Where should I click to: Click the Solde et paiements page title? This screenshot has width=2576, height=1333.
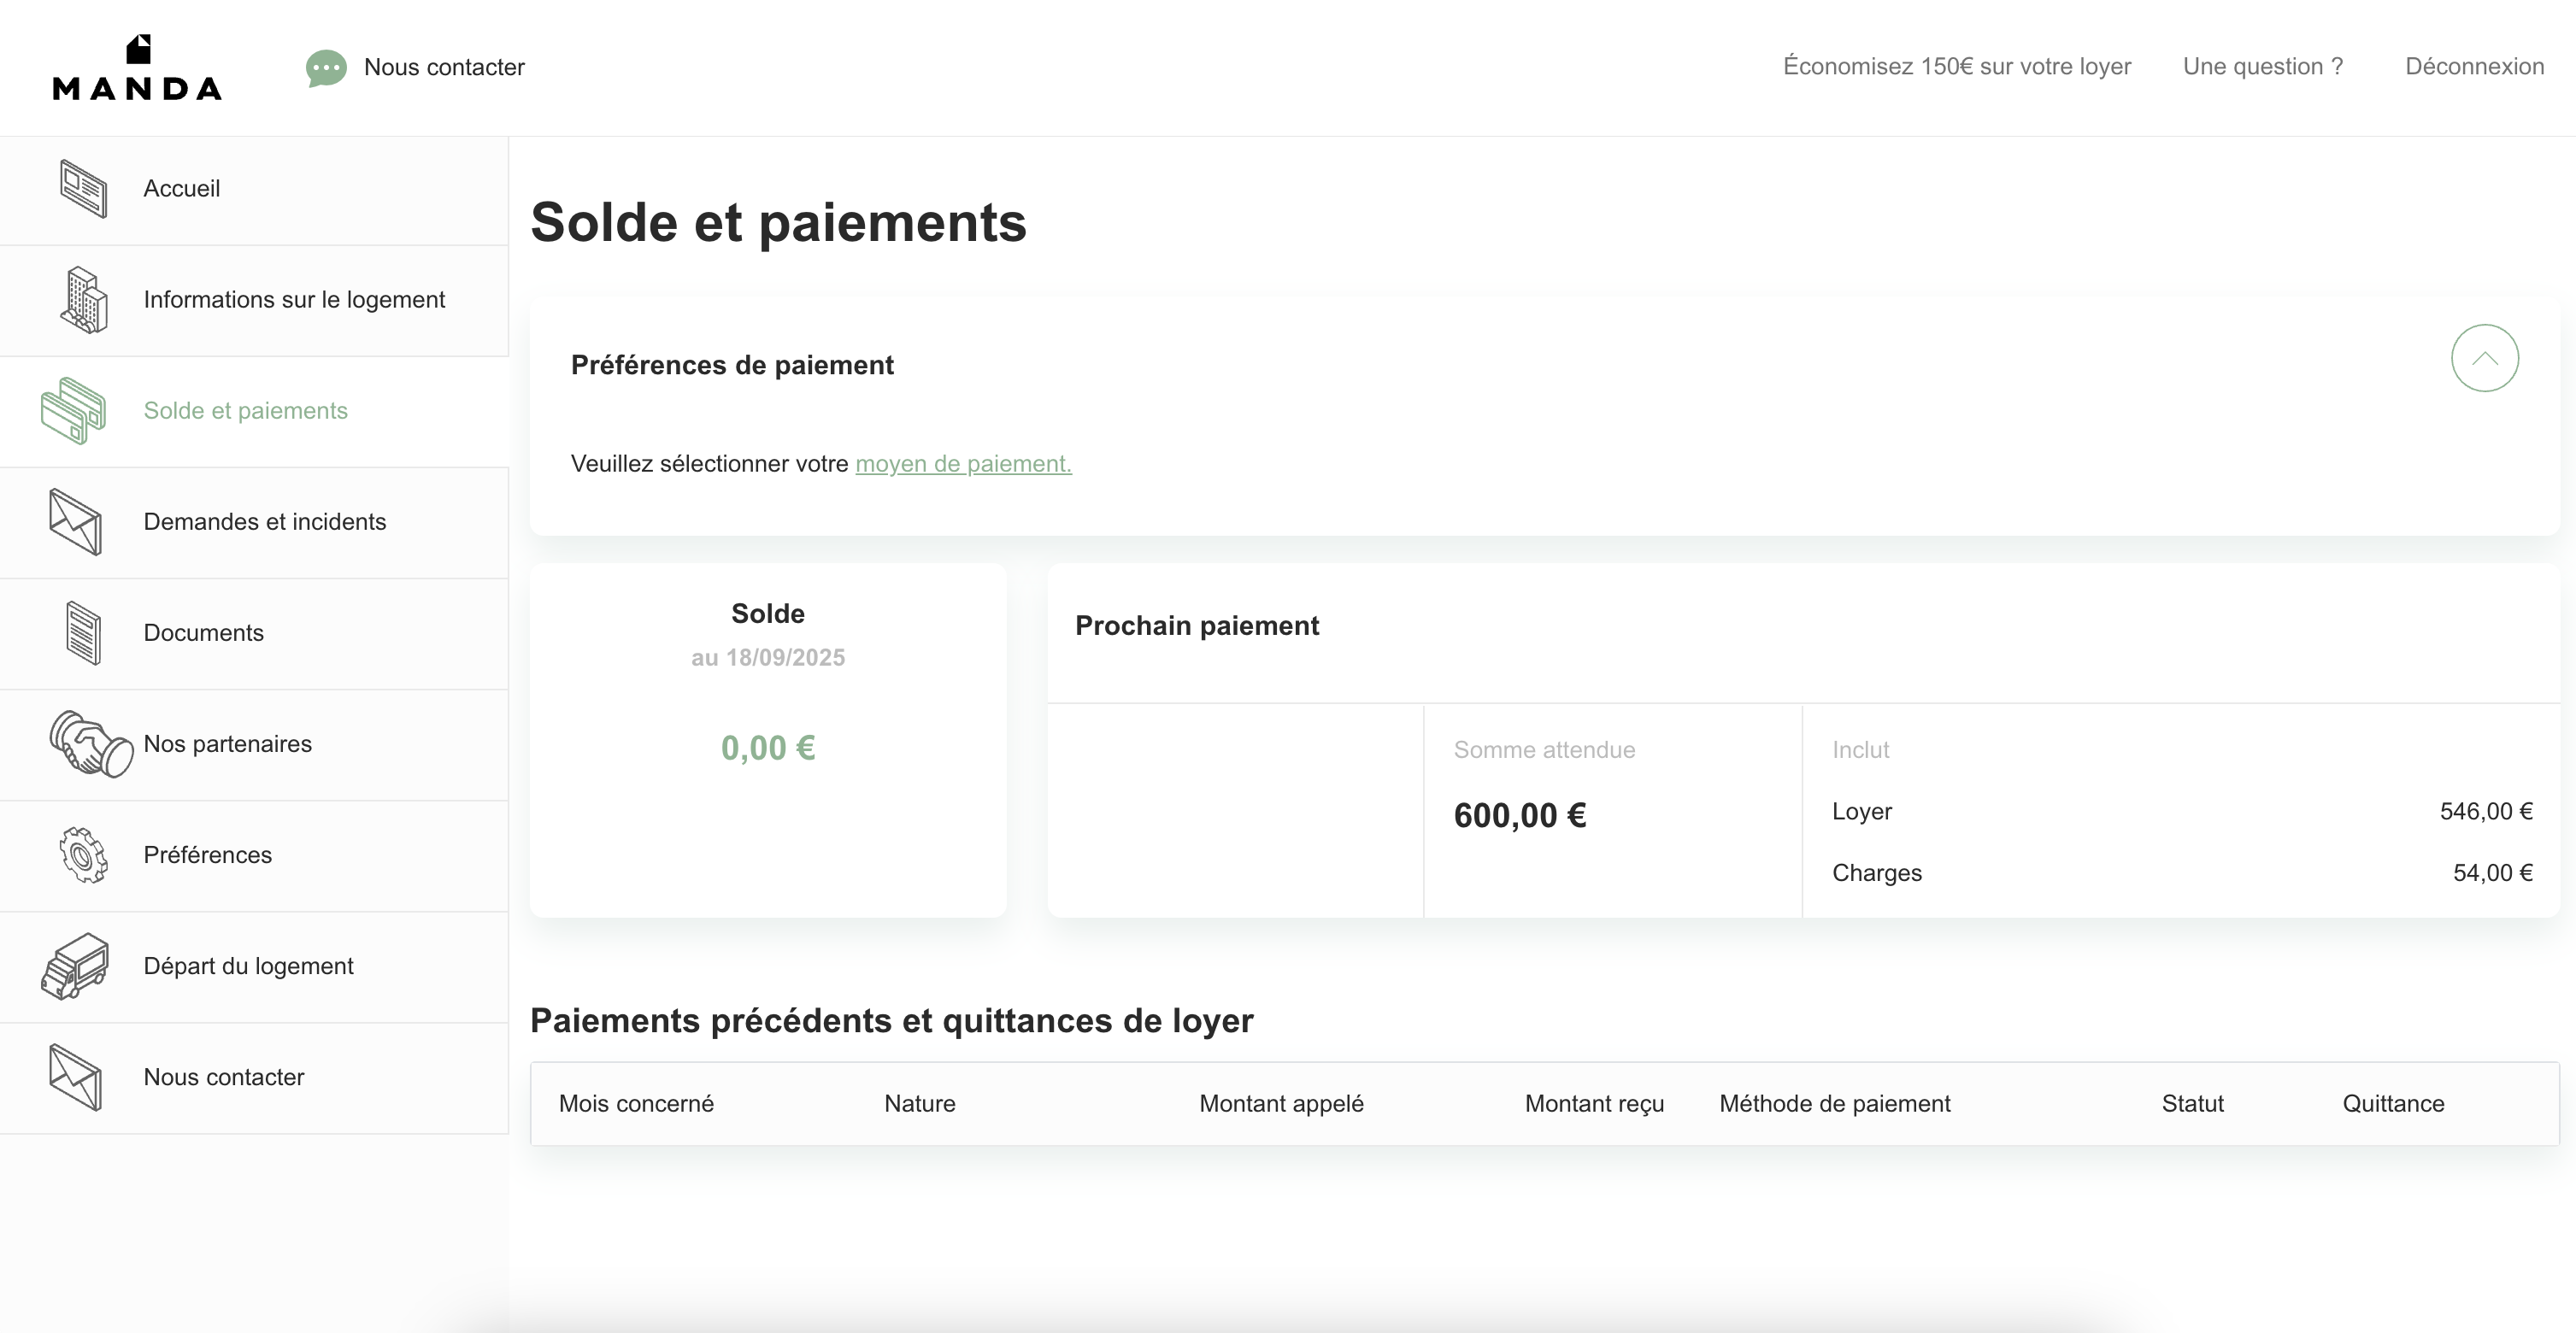click(778, 222)
